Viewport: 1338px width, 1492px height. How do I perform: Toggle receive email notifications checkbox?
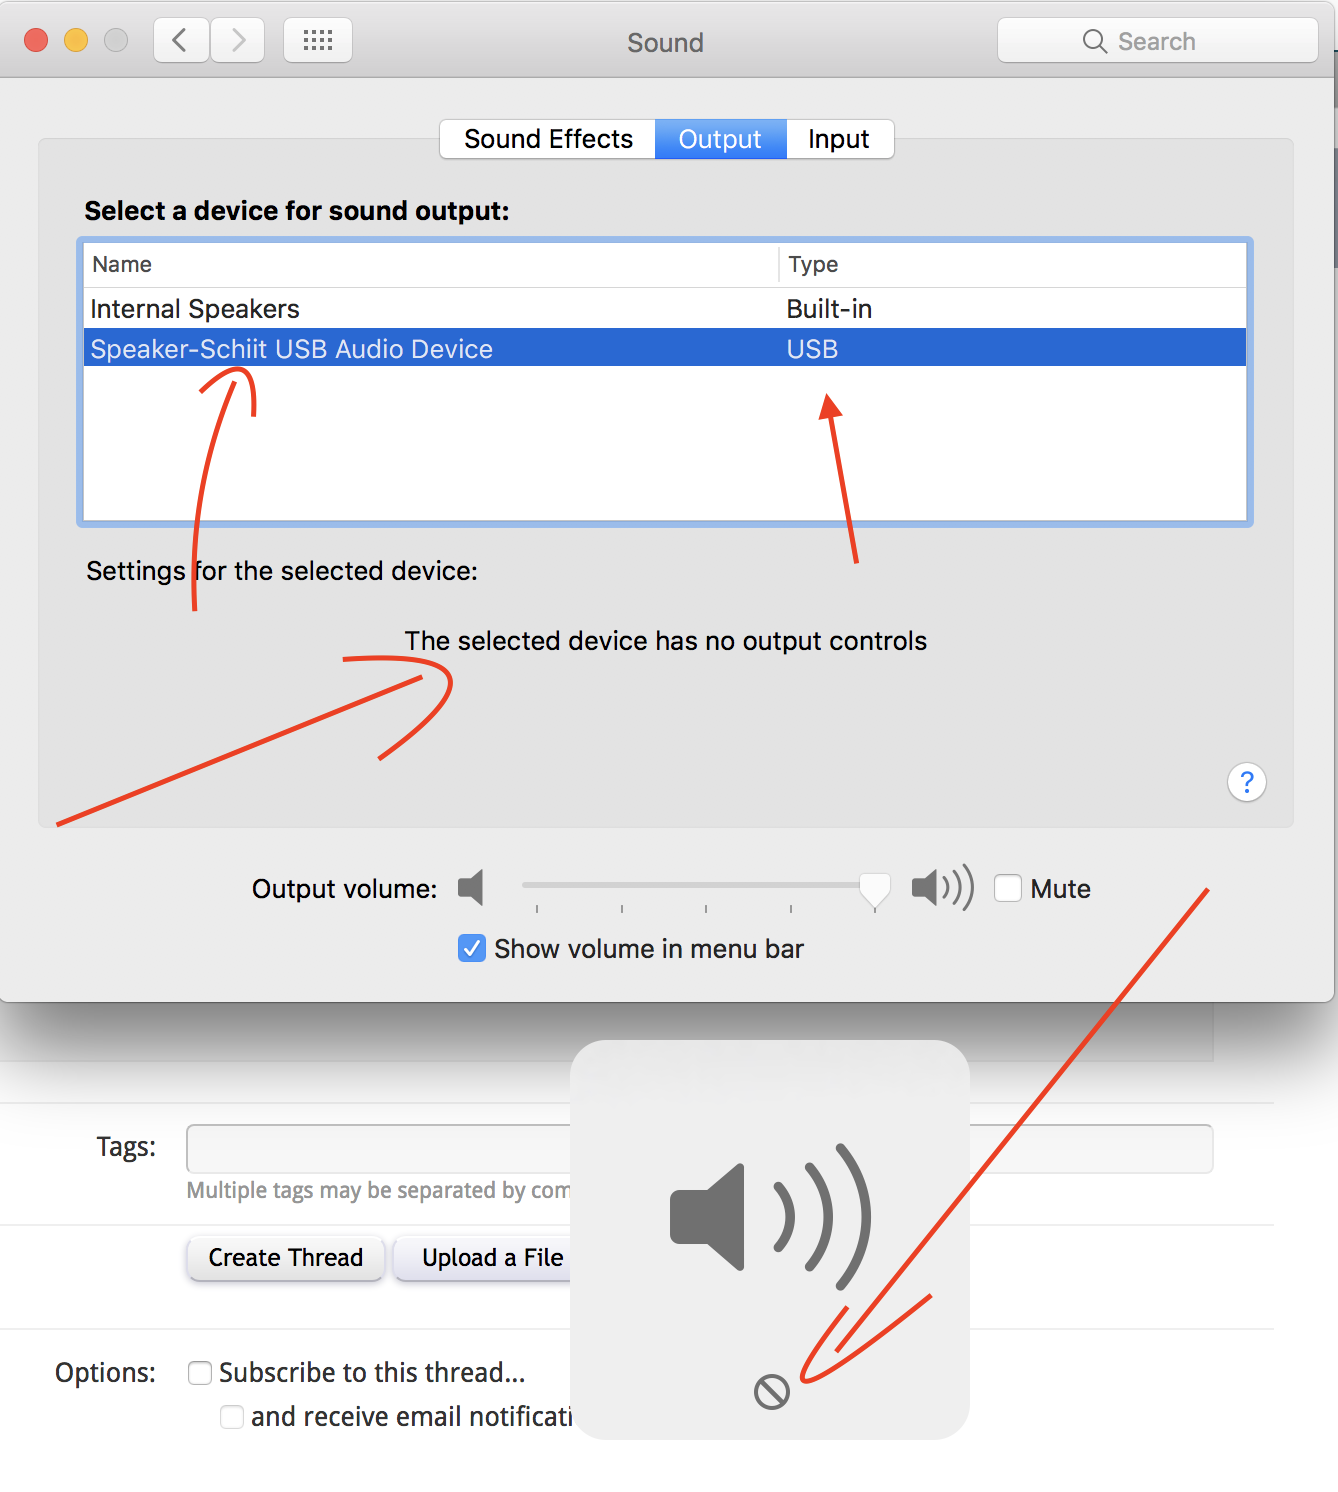(232, 1417)
